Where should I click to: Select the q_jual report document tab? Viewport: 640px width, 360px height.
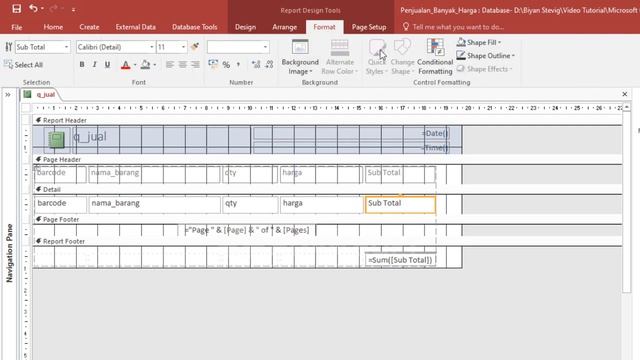point(41,95)
